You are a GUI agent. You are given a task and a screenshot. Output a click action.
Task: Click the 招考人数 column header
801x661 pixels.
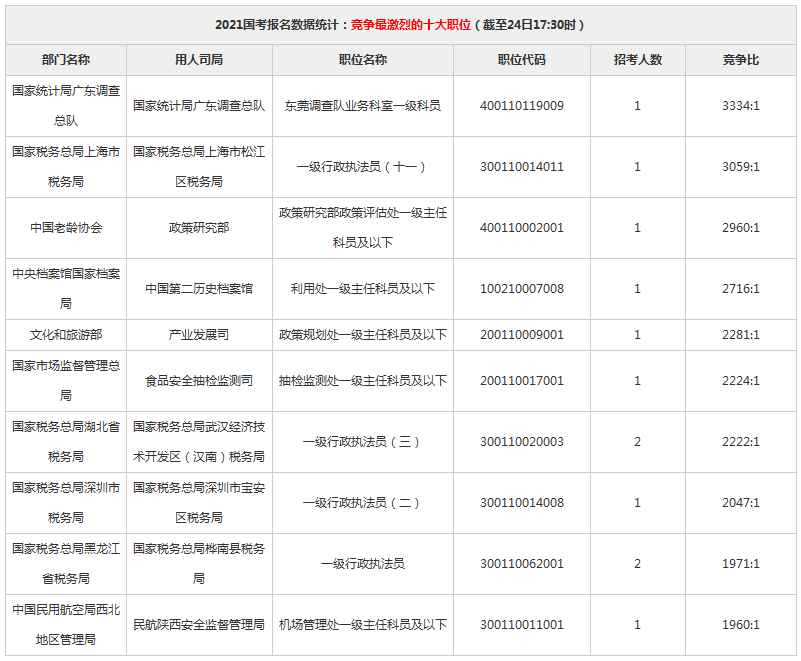coord(637,60)
